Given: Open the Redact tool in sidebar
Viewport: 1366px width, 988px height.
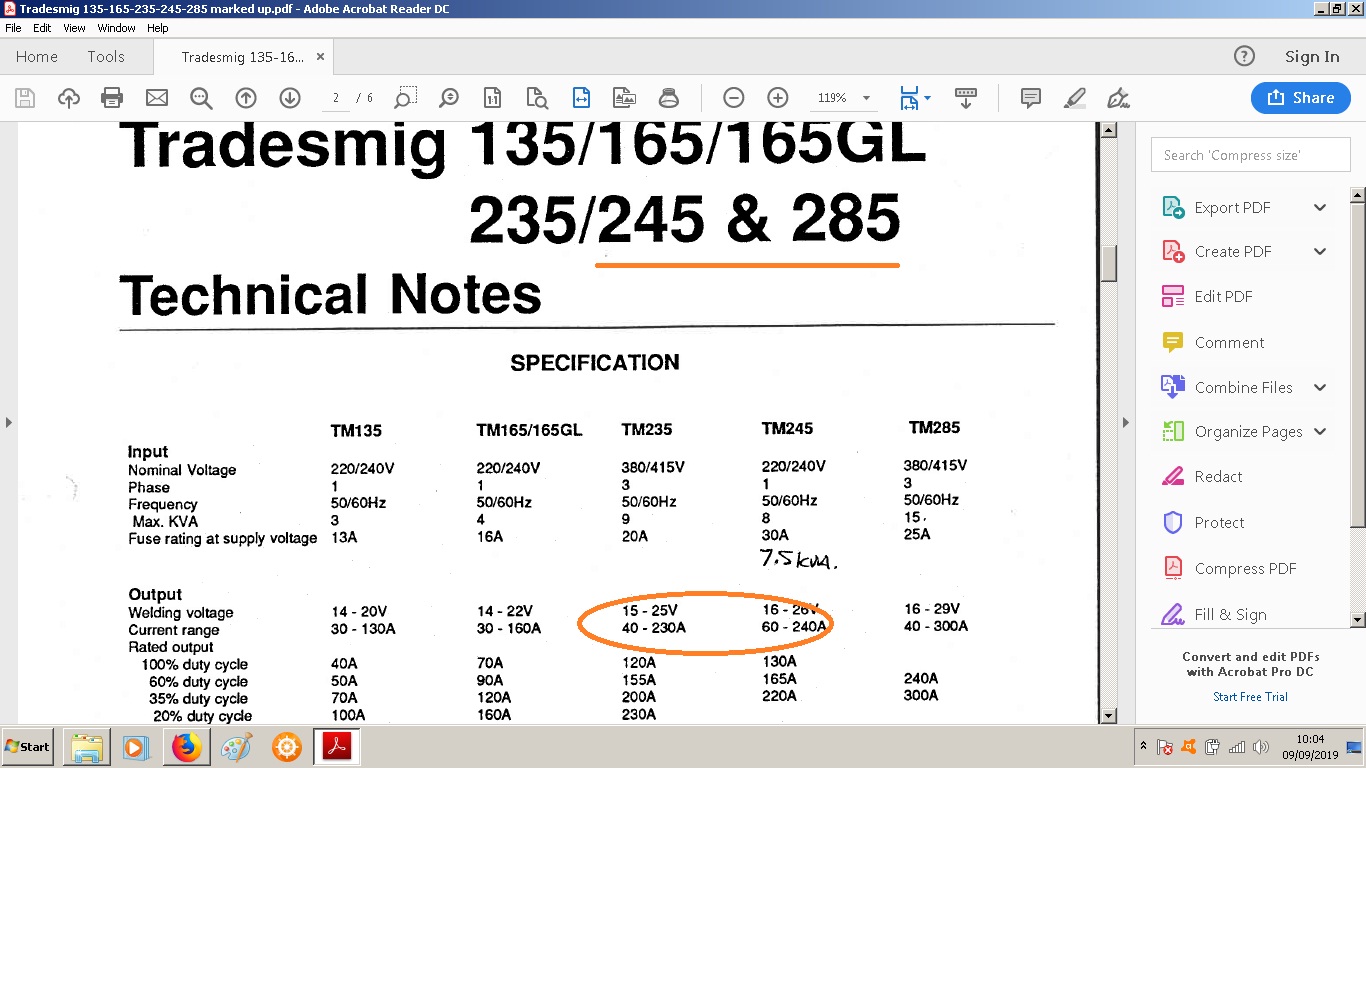Looking at the screenshot, I should [x=1217, y=477].
